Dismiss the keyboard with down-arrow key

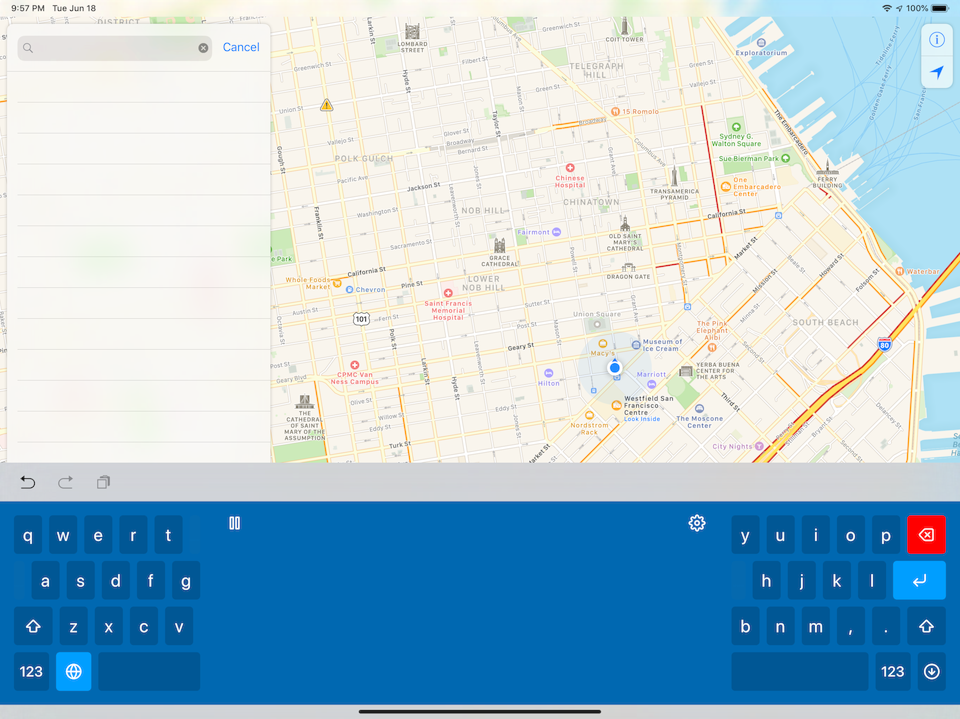(x=931, y=671)
